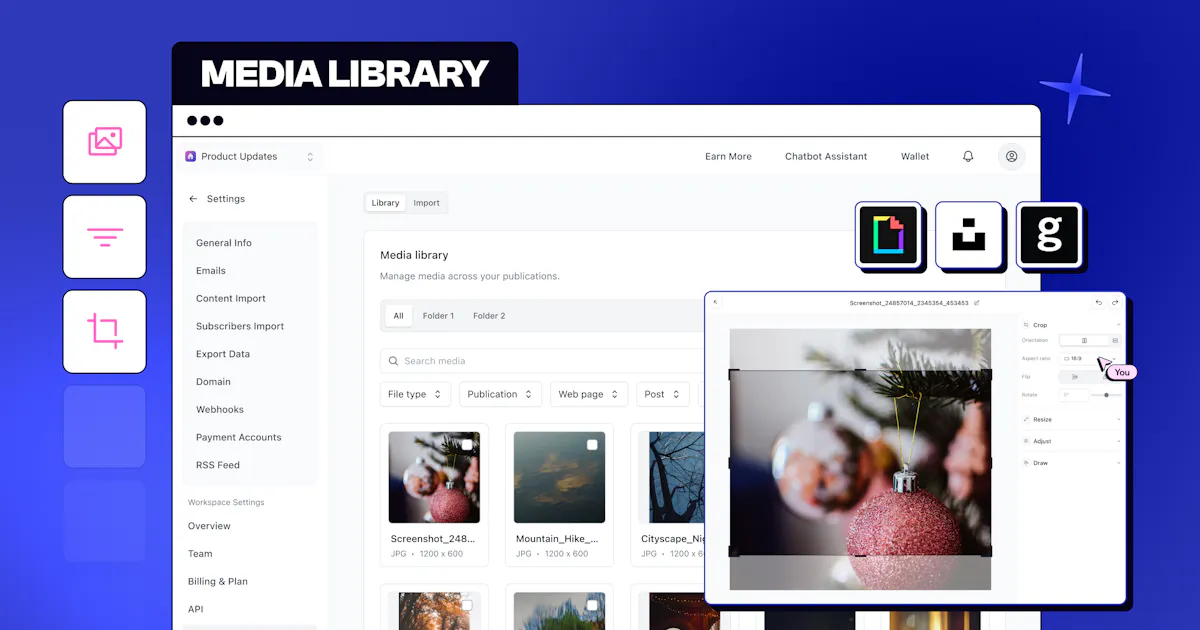This screenshot has width=1200, height=630.
Task: Open workspace API settings
Action: point(196,609)
